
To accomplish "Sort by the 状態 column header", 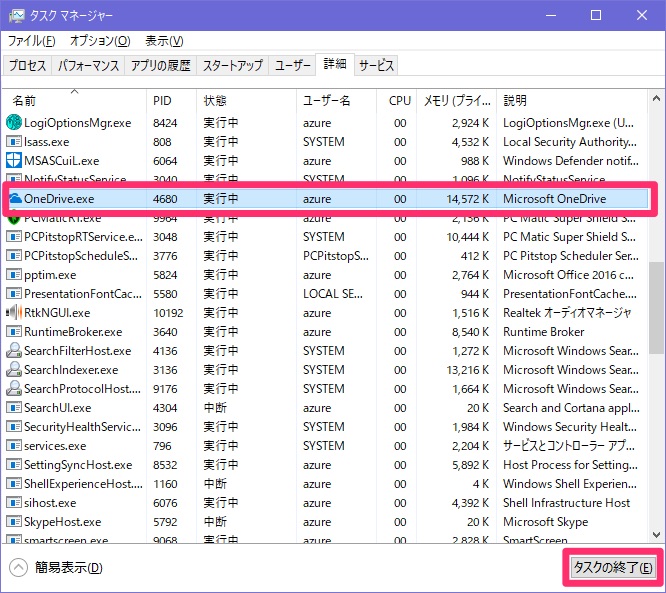I will [x=246, y=100].
